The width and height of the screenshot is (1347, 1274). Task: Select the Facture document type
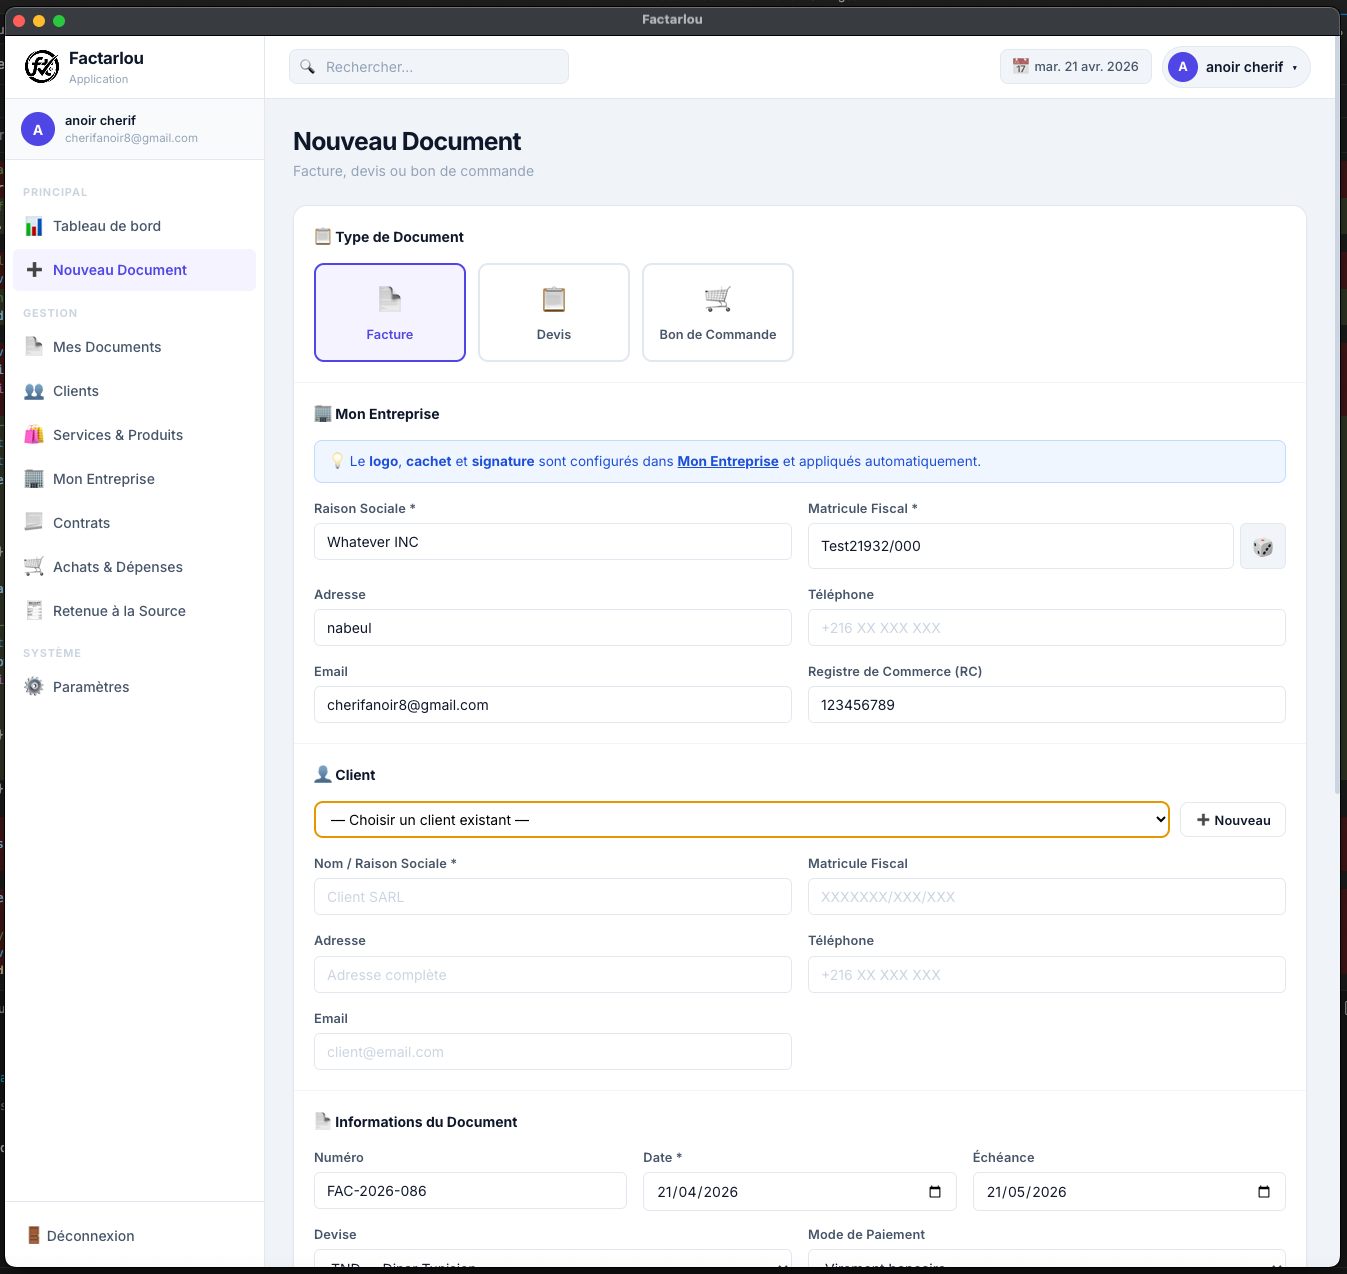point(390,312)
